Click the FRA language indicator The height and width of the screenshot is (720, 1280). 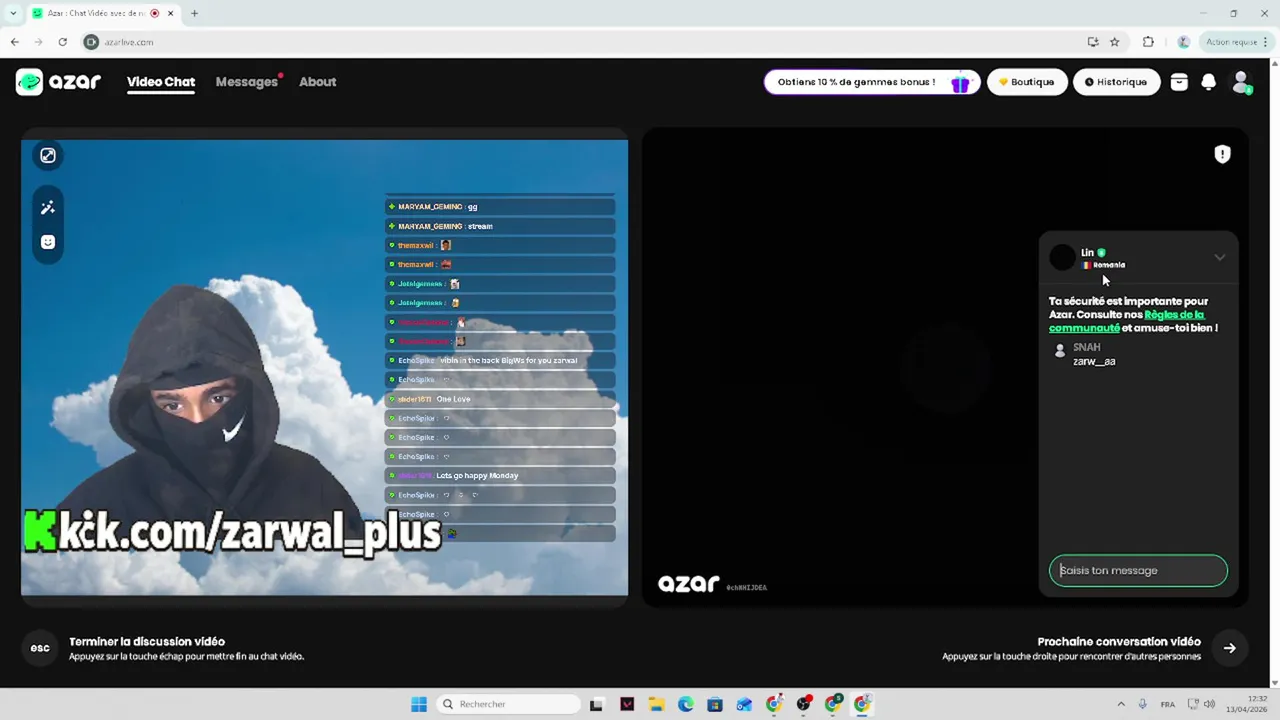pyautogui.click(x=1167, y=704)
